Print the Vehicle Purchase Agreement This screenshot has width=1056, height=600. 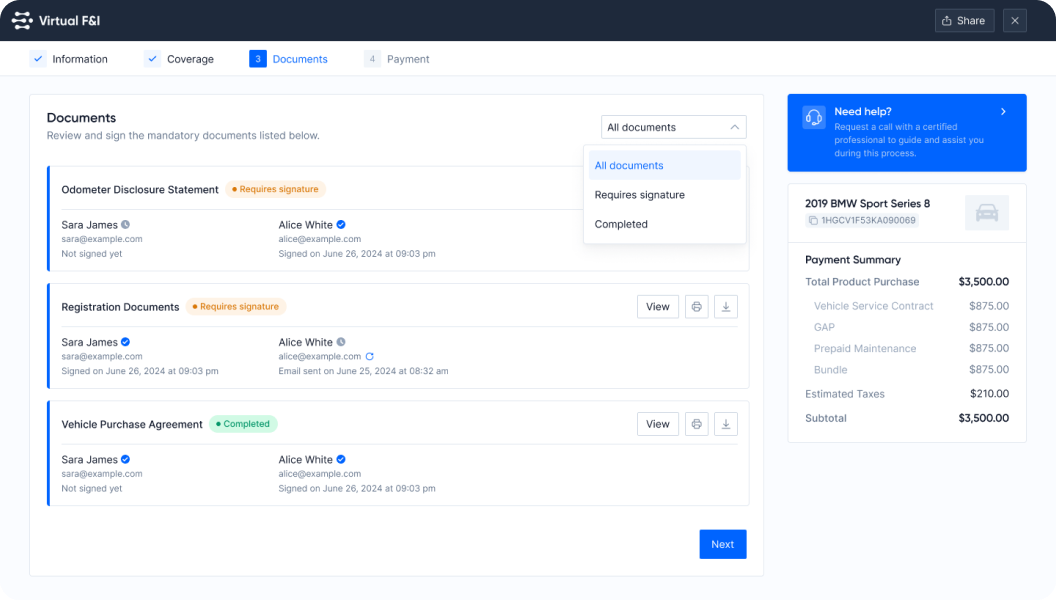coord(696,424)
